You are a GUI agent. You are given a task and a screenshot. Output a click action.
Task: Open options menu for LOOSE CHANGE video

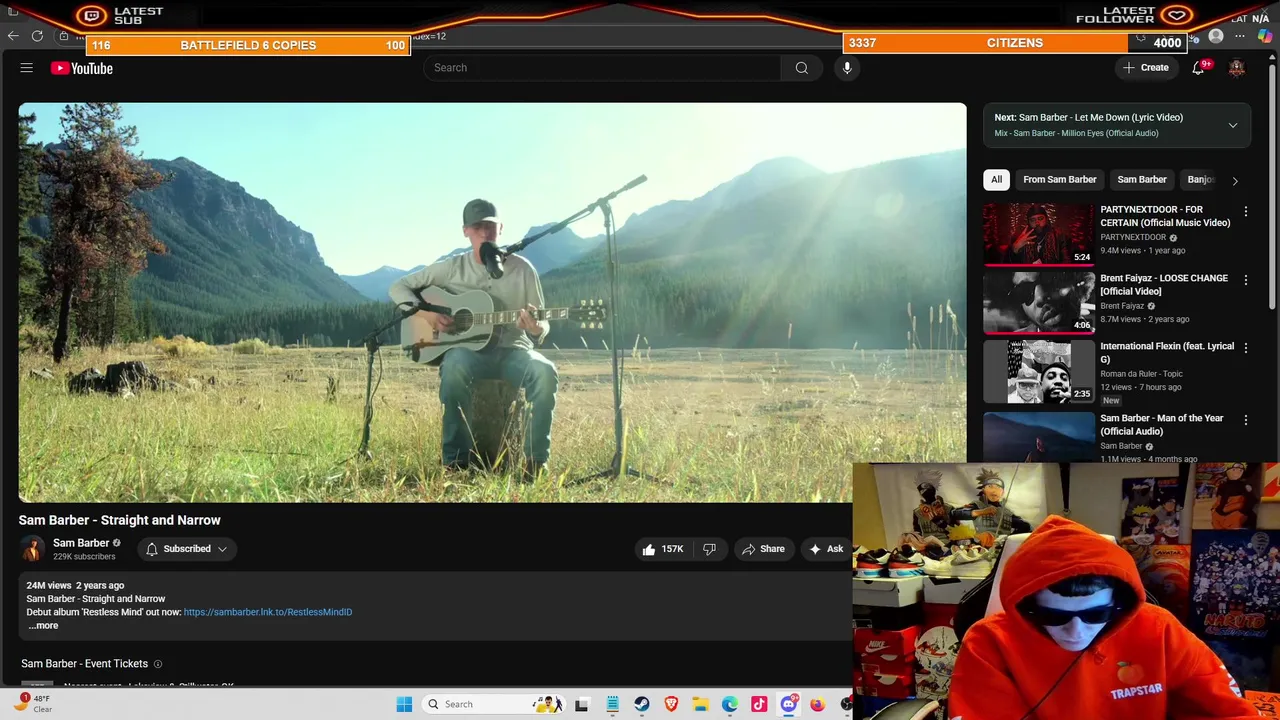[x=1246, y=280]
